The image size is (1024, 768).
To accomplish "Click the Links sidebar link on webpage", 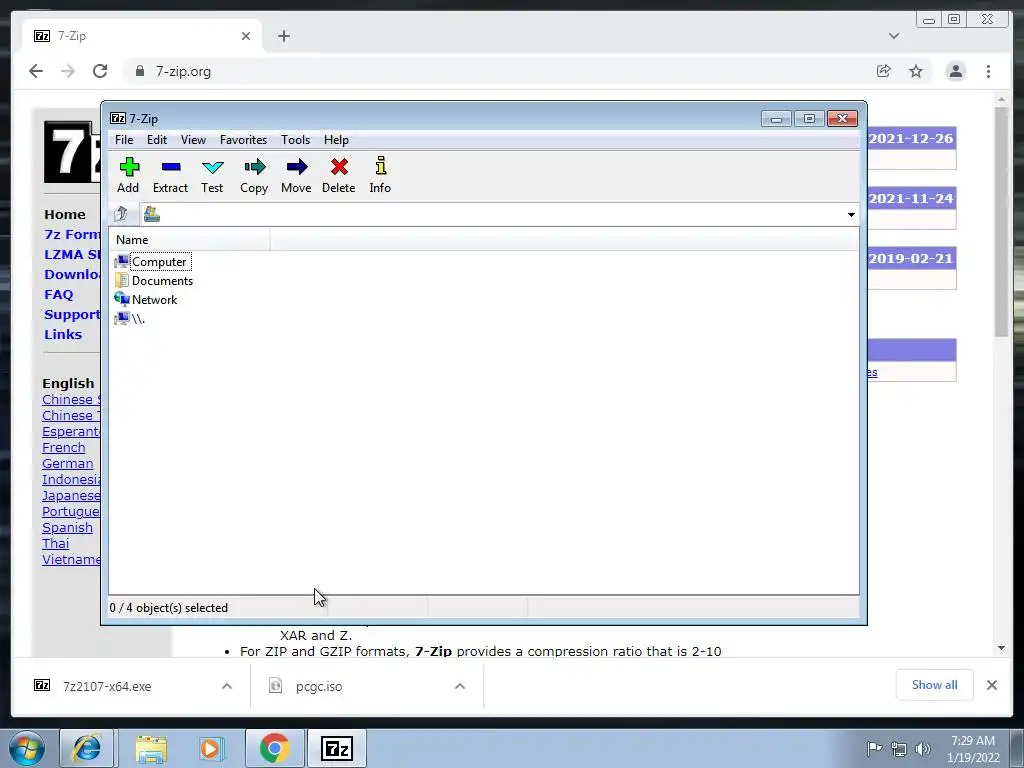I will point(63,334).
